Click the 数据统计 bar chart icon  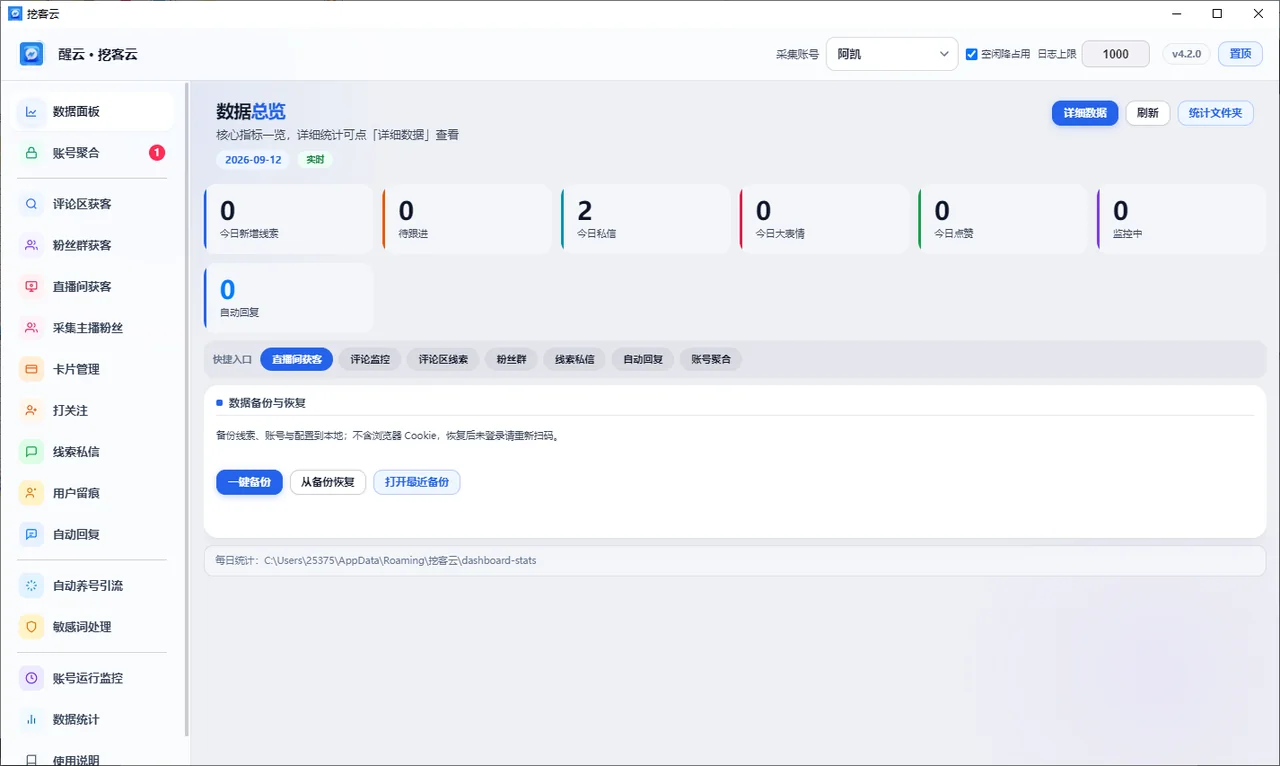point(32,719)
